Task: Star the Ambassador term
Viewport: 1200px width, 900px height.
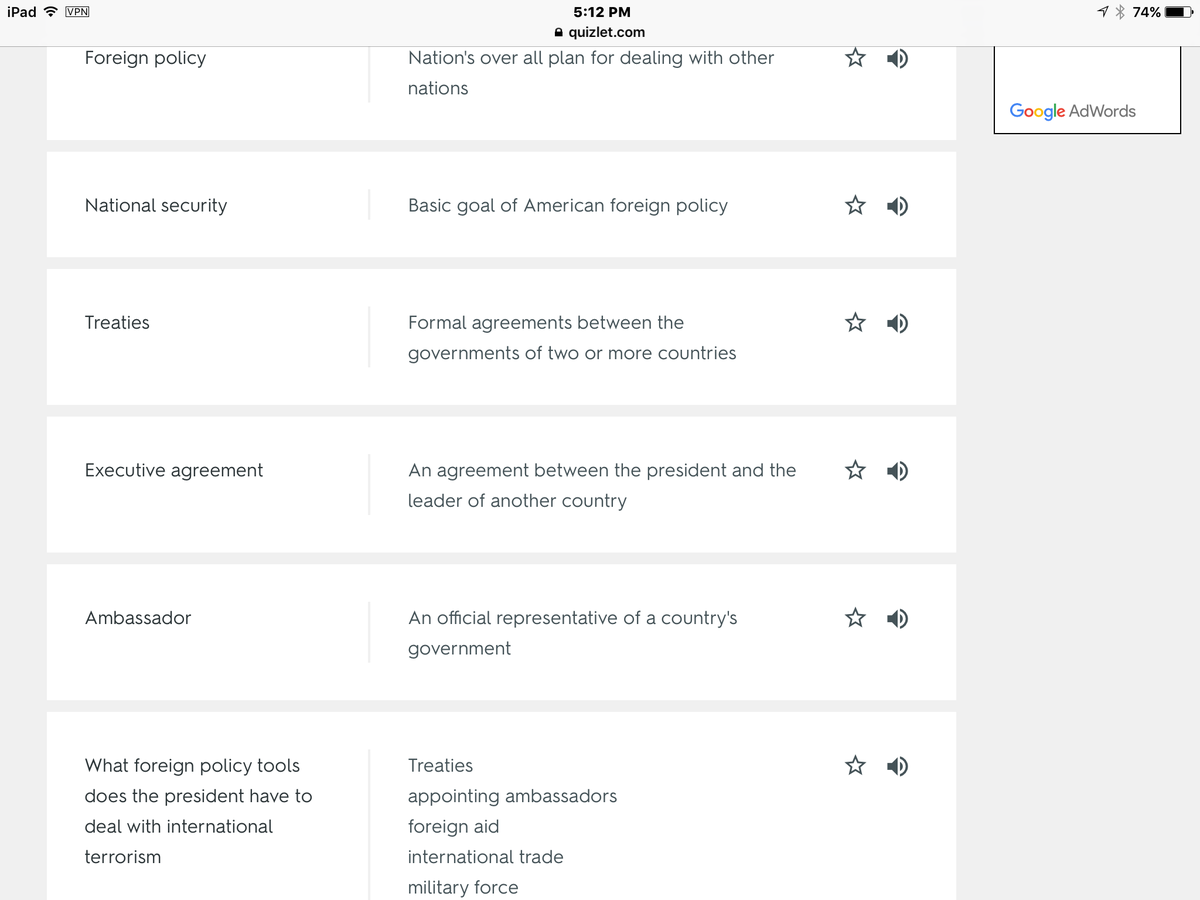Action: pyautogui.click(x=855, y=618)
